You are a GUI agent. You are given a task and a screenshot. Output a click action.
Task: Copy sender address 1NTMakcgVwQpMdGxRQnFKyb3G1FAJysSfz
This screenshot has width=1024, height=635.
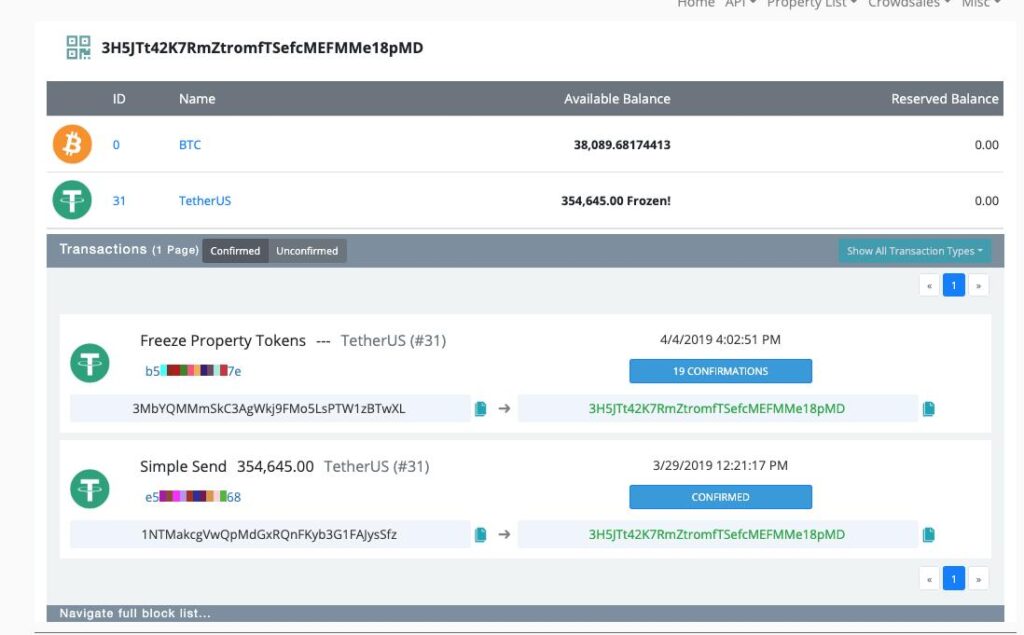point(480,535)
